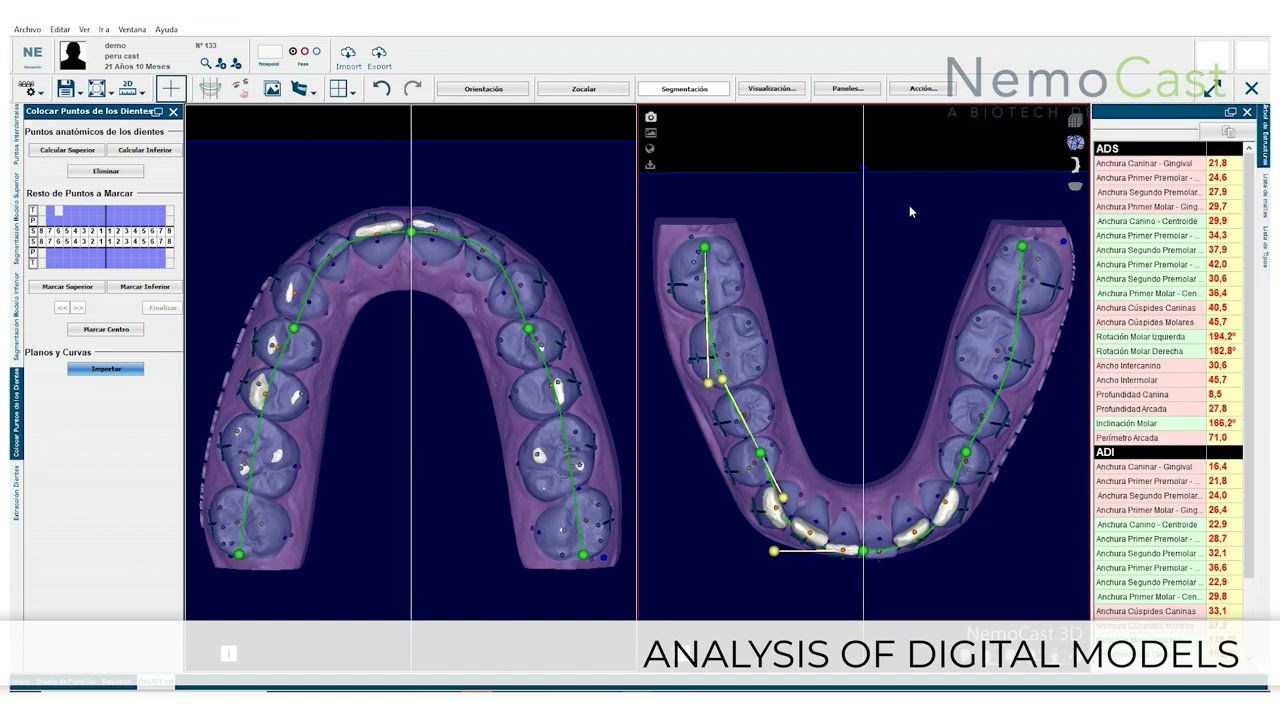Open the Acción dropdown button

coord(923,89)
